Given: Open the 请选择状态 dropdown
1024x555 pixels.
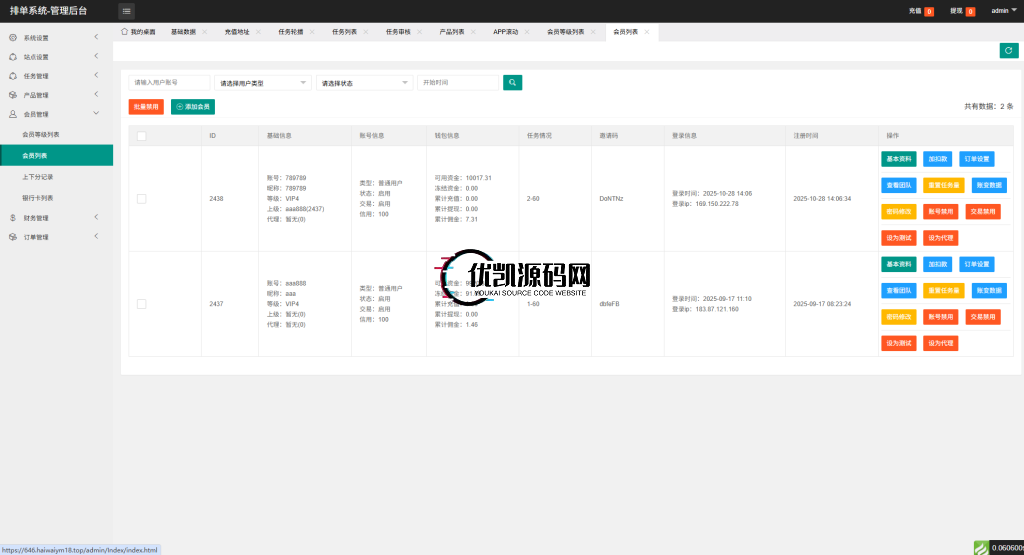Looking at the screenshot, I should tap(364, 83).
